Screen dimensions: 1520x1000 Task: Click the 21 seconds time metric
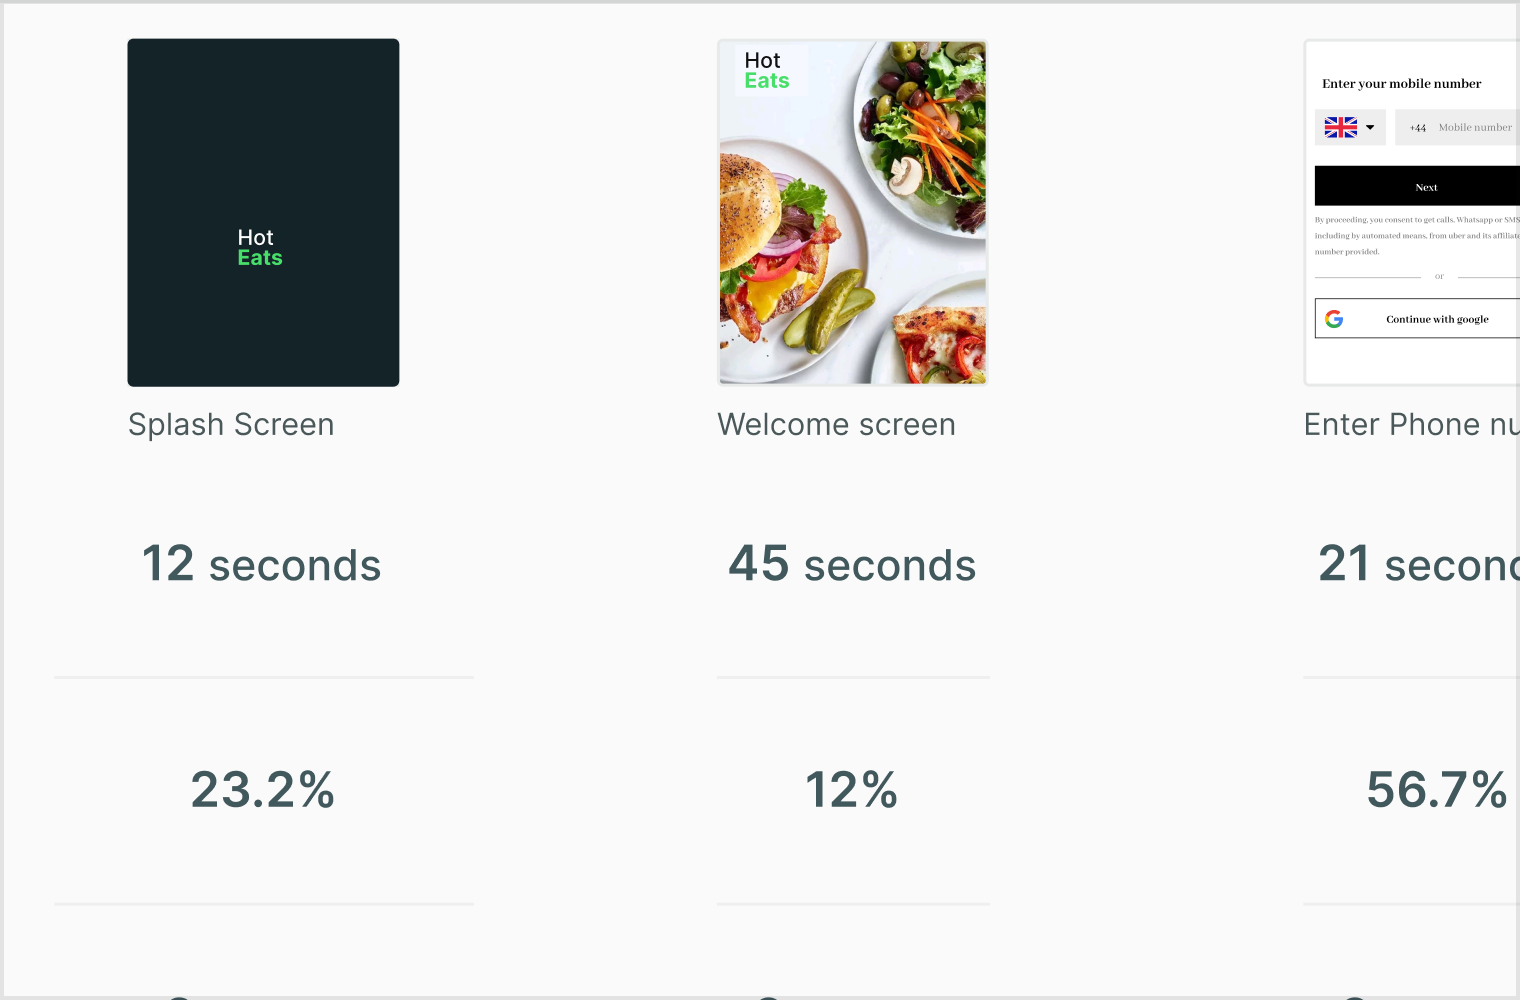click(x=1419, y=564)
